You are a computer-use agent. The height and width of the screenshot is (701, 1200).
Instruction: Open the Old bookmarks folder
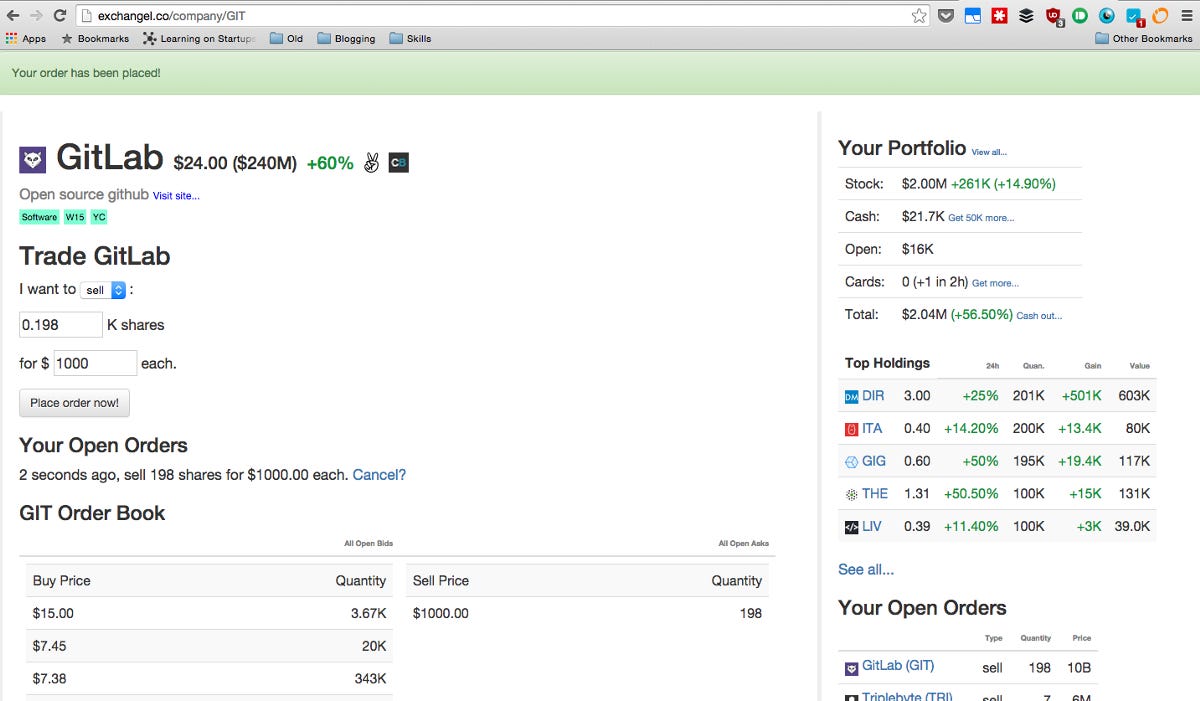(x=286, y=39)
